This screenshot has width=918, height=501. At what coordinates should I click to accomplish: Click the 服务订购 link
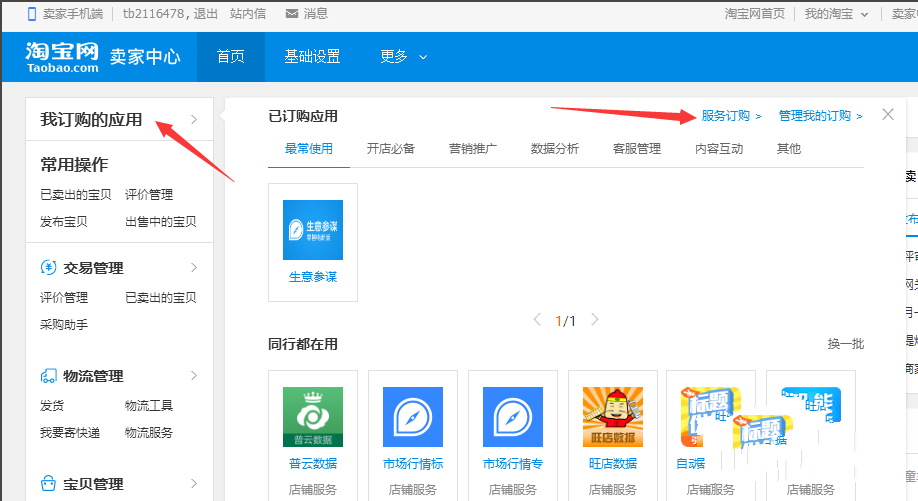tap(731, 116)
